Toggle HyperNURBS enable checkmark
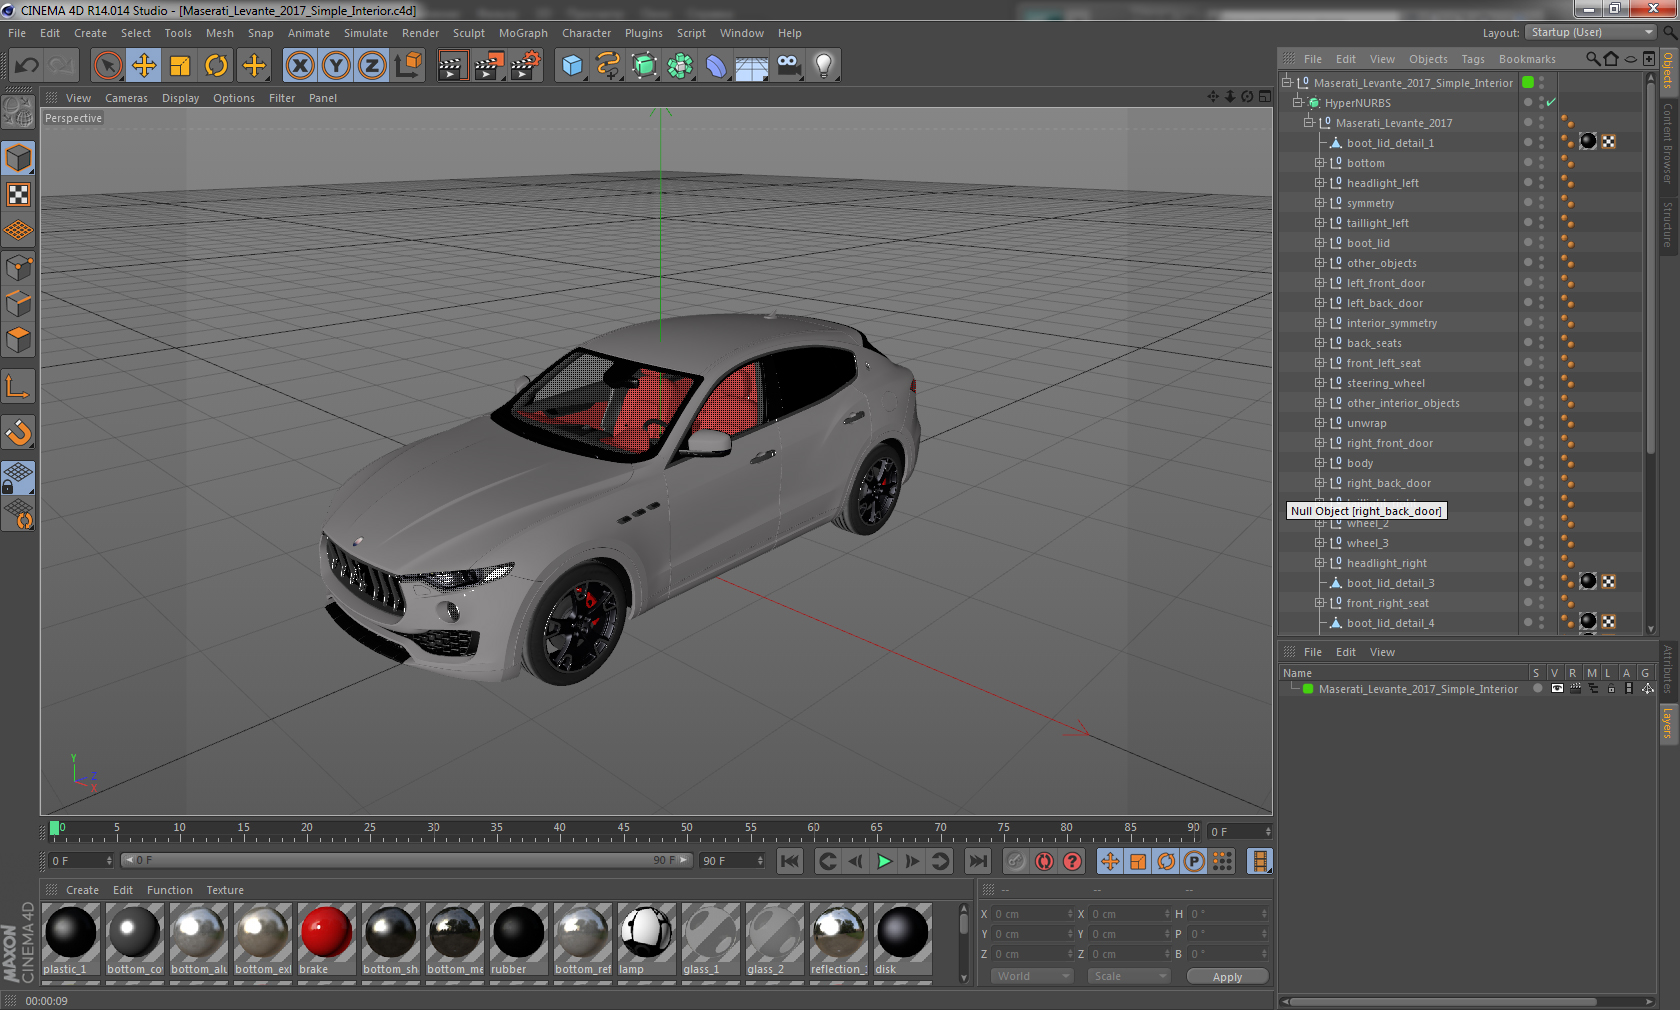The height and width of the screenshot is (1010, 1680). point(1551,103)
